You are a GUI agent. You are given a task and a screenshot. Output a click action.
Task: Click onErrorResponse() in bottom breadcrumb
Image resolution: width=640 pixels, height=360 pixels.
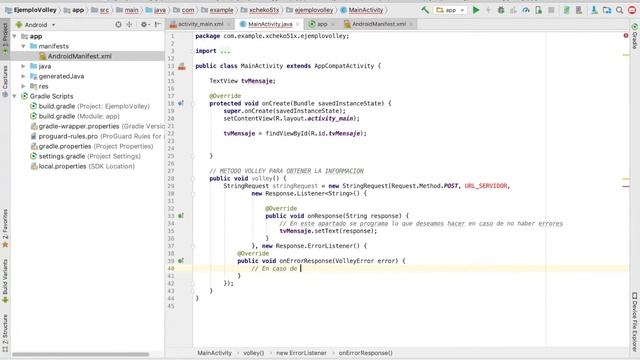click(365, 353)
